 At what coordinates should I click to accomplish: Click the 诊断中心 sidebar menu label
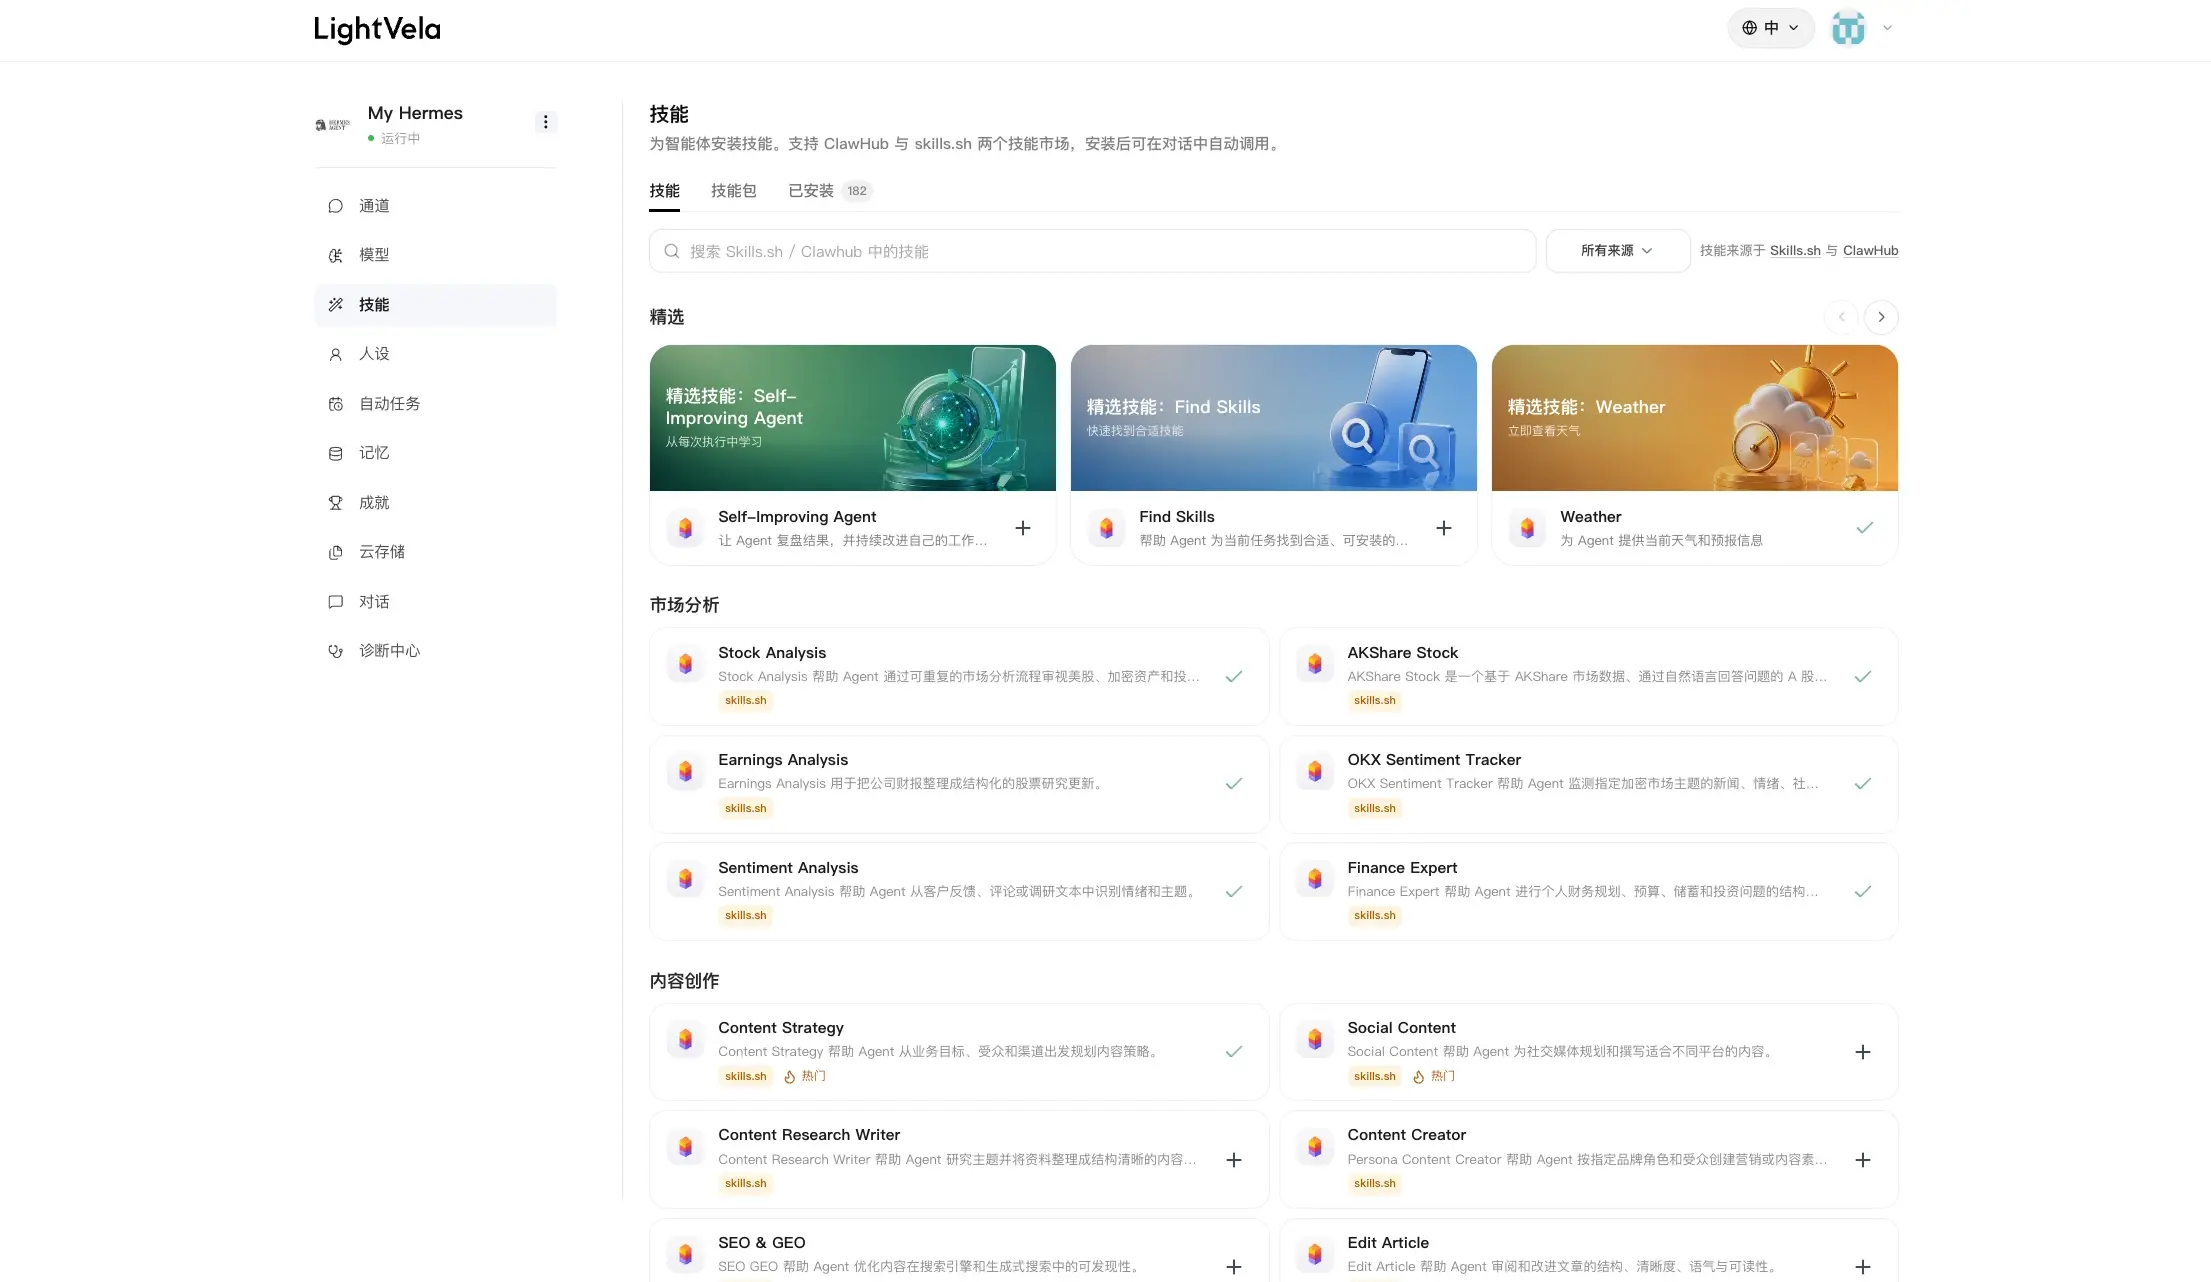tap(389, 651)
